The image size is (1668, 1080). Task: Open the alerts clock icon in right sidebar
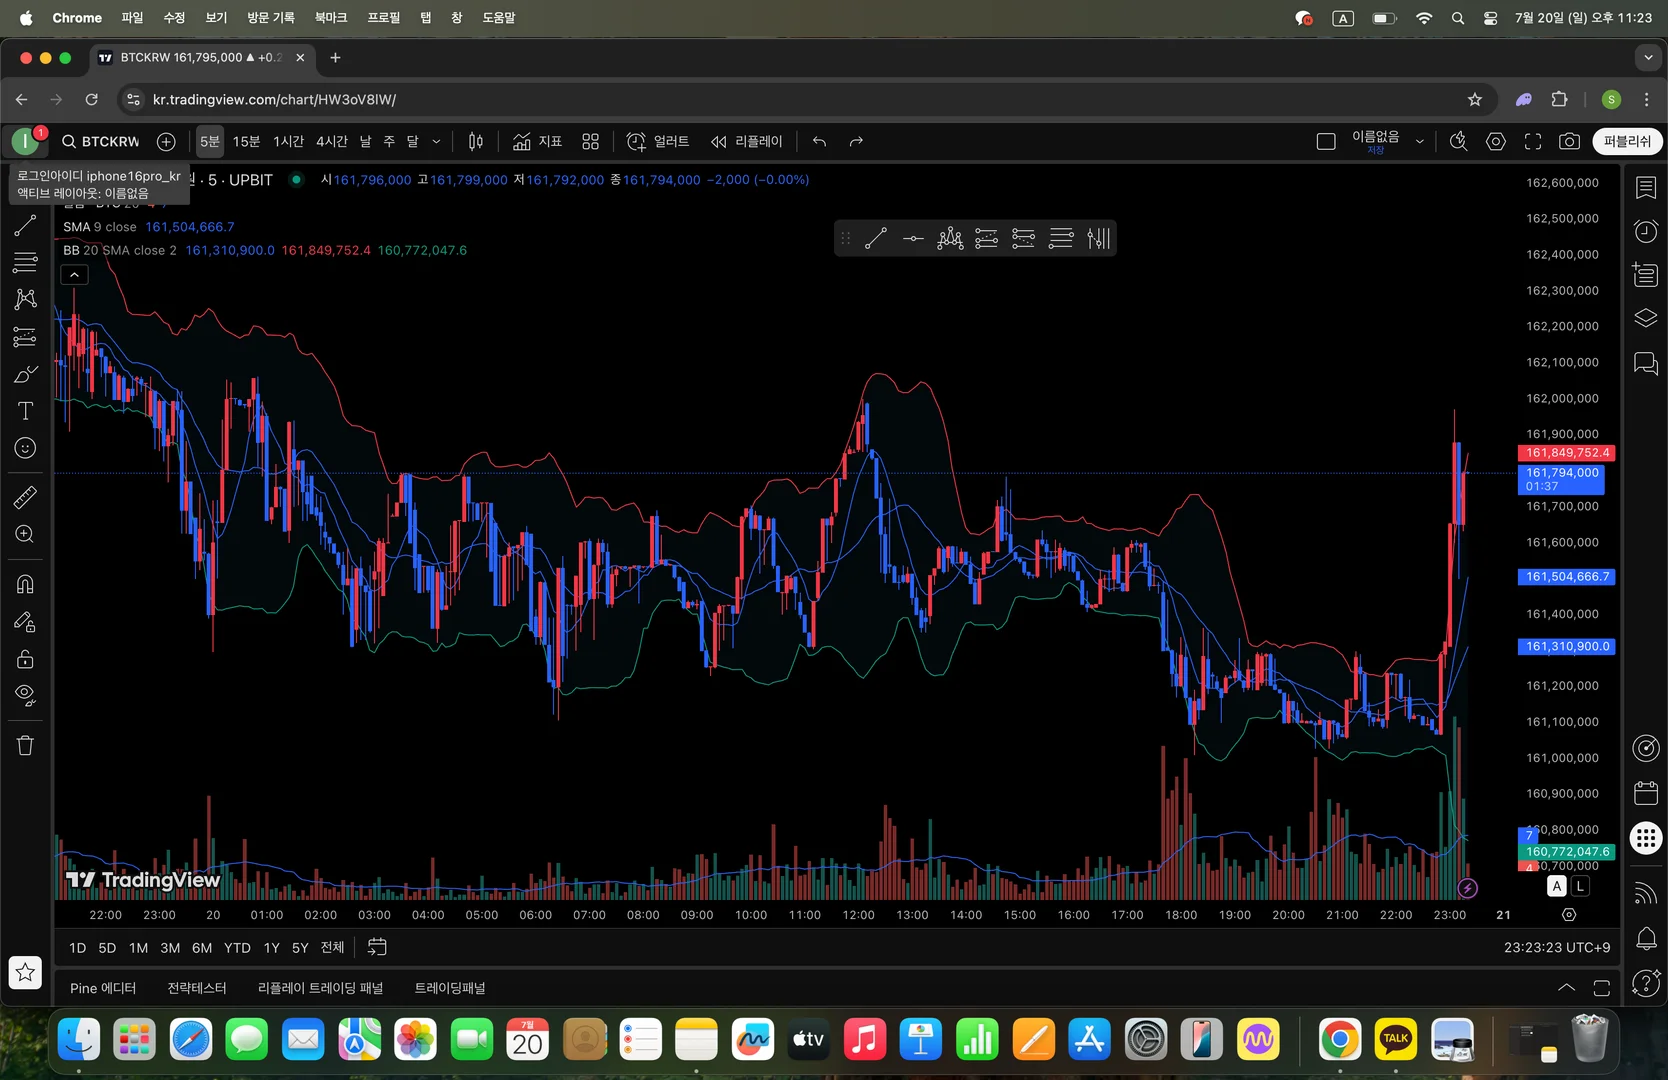(1645, 232)
